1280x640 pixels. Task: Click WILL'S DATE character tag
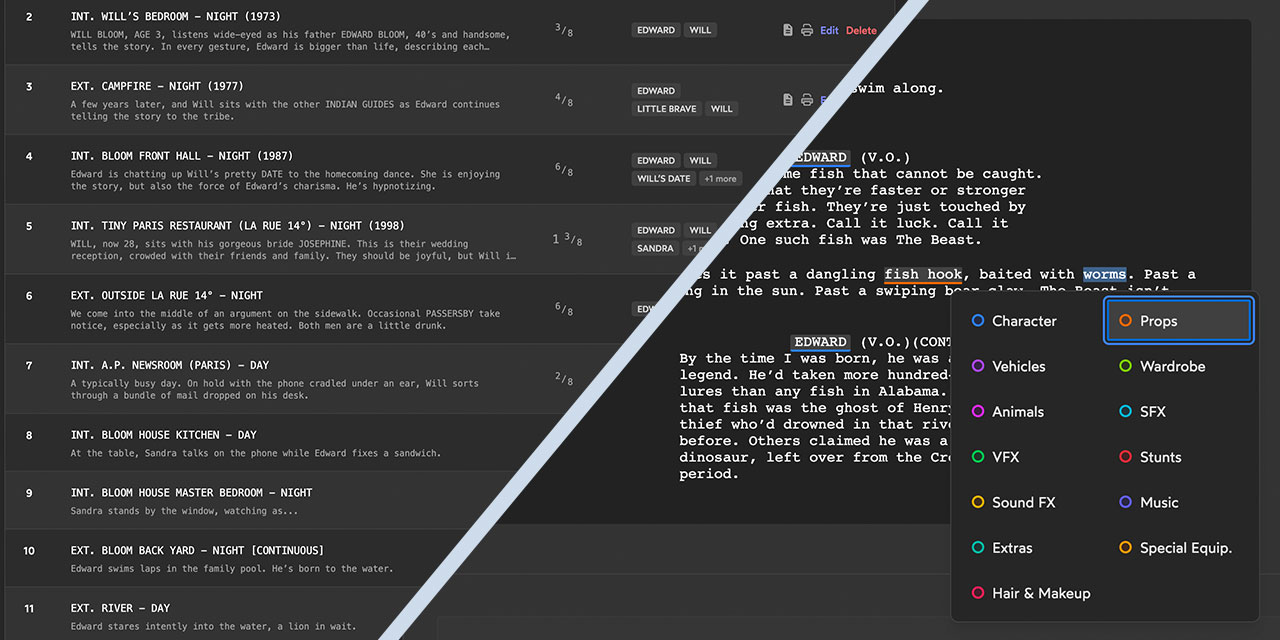(664, 179)
